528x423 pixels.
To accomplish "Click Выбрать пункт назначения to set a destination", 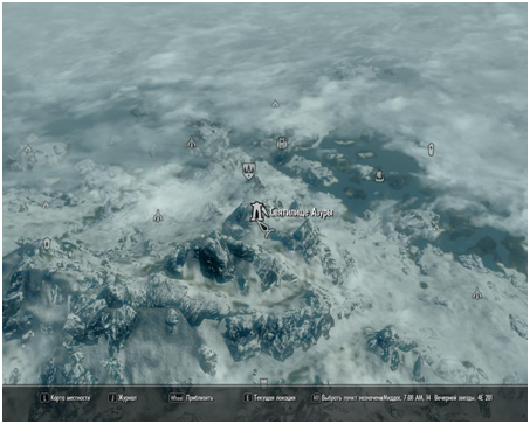I will [347, 398].
